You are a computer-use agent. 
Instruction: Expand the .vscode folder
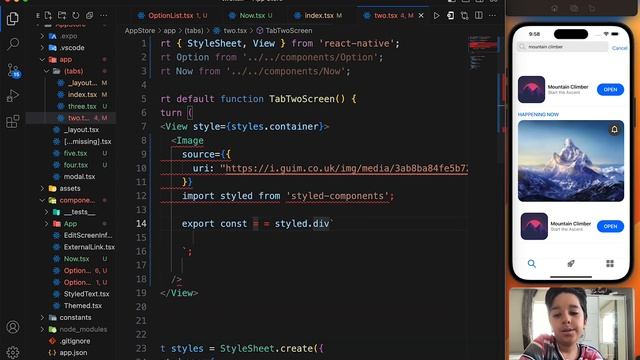[x=42, y=48]
